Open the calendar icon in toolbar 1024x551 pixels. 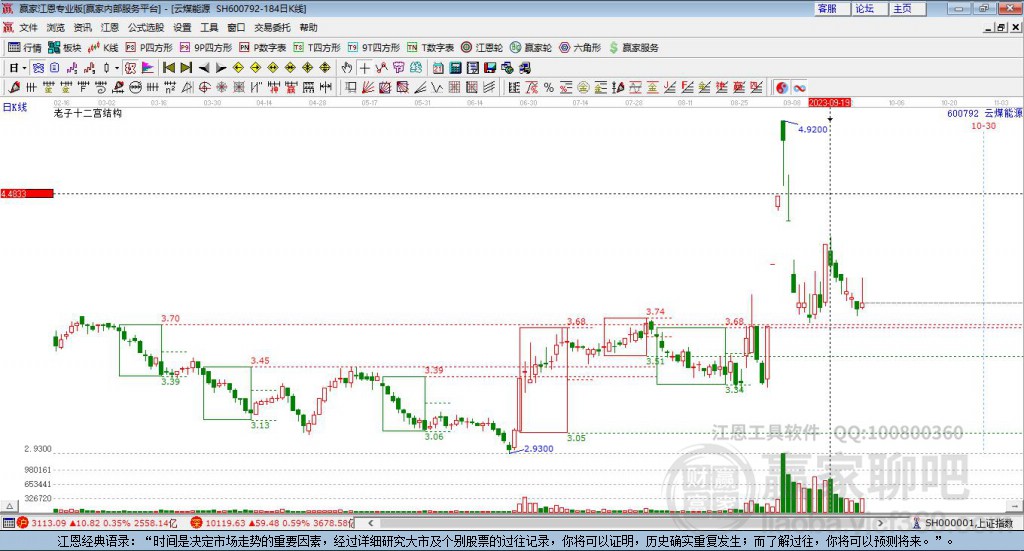(438, 68)
